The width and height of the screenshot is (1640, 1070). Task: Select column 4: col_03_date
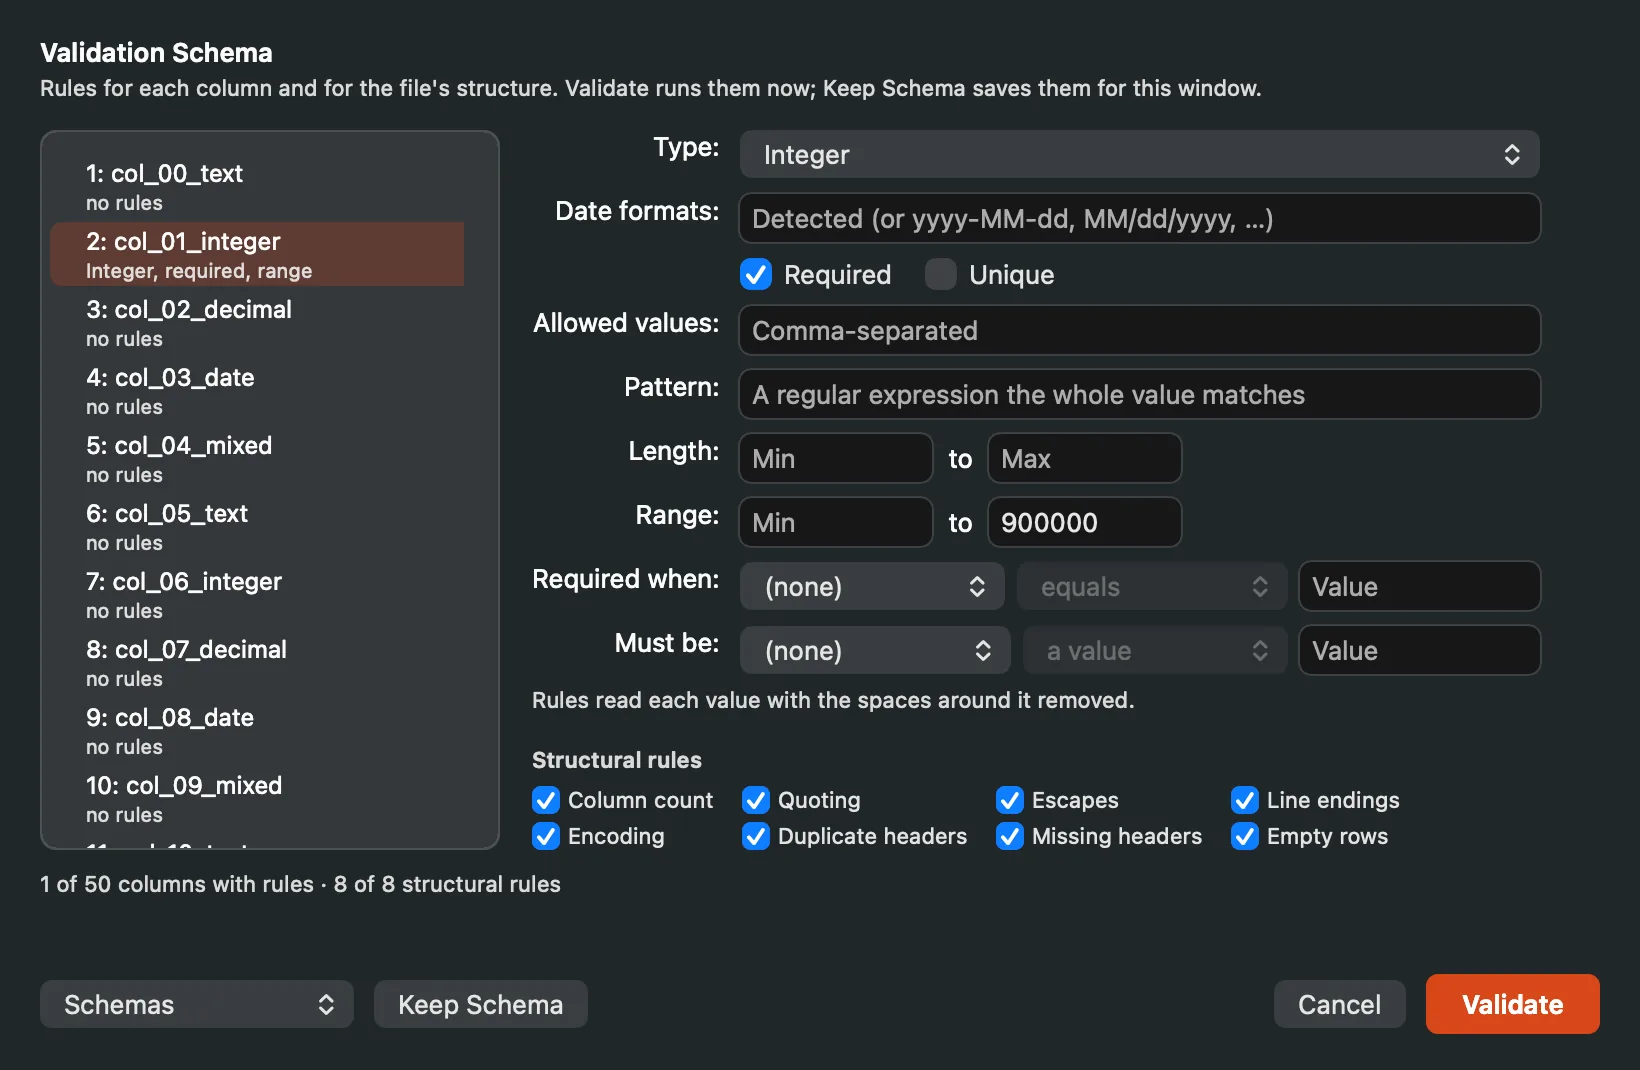click(x=257, y=392)
